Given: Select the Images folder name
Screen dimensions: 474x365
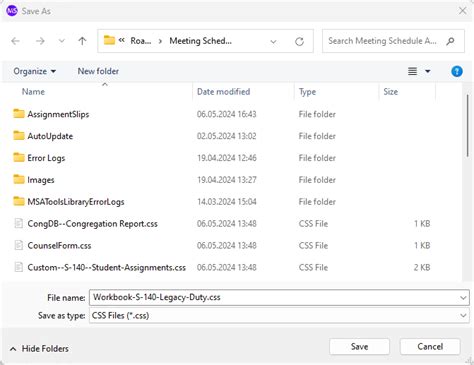Looking at the screenshot, I should (41, 180).
